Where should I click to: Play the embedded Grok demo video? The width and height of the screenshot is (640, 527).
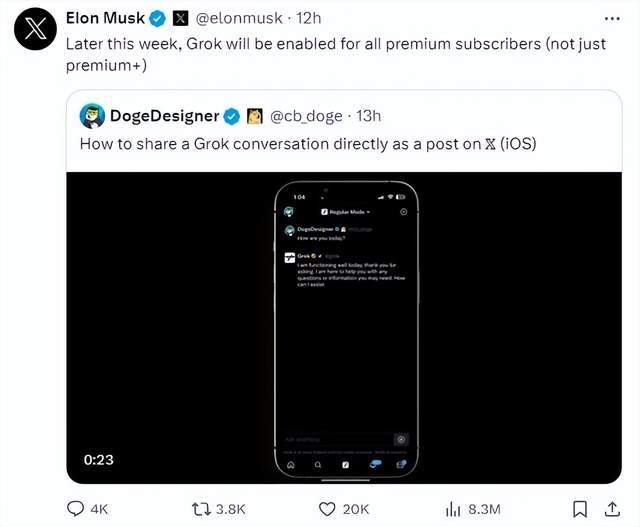click(x=344, y=328)
